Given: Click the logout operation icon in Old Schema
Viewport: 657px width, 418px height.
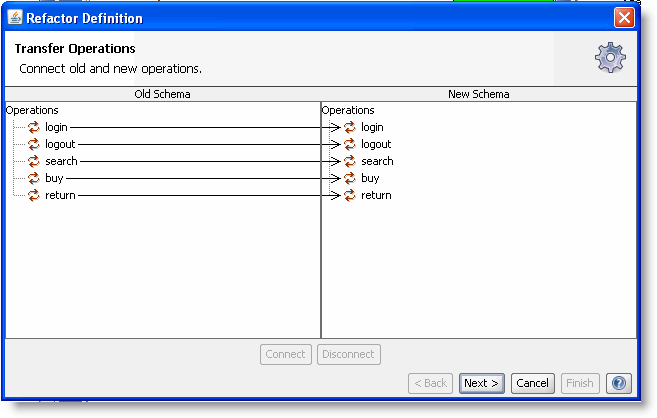Looking at the screenshot, I should click(34, 144).
